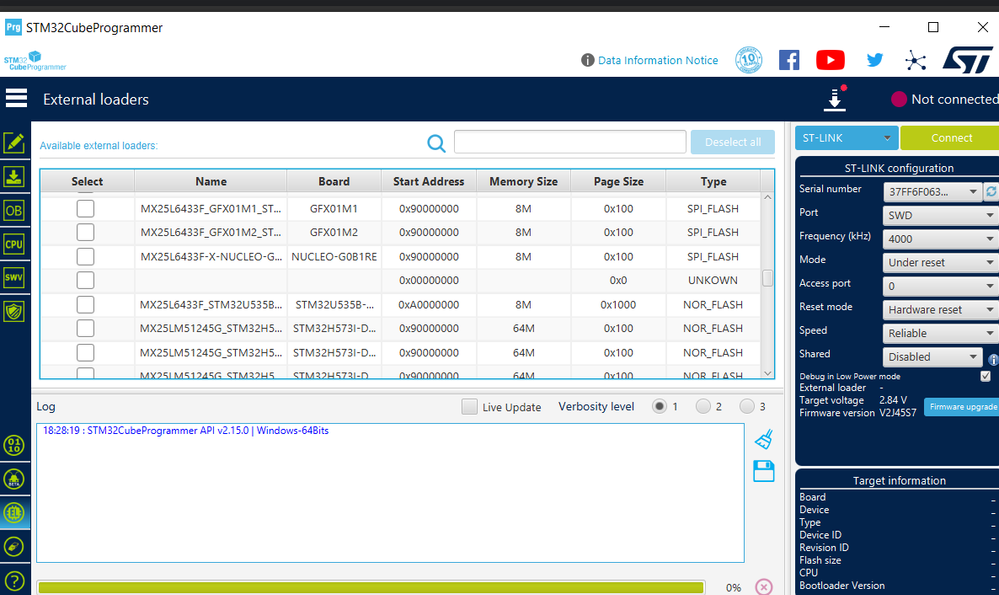999x595 pixels.
Task: Sort by Start Address column header
Action: (428, 182)
